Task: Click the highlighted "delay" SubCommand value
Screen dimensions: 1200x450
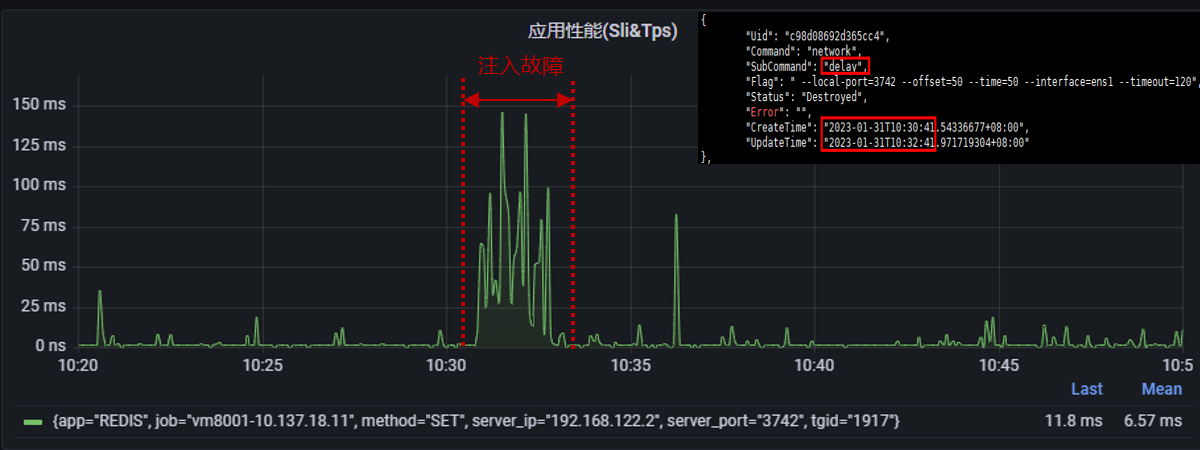Action: [x=845, y=65]
